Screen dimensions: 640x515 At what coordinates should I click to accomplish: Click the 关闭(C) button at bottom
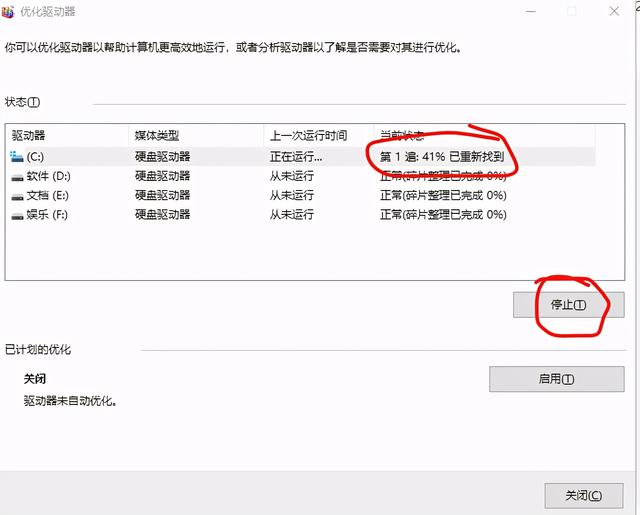[x=584, y=495]
